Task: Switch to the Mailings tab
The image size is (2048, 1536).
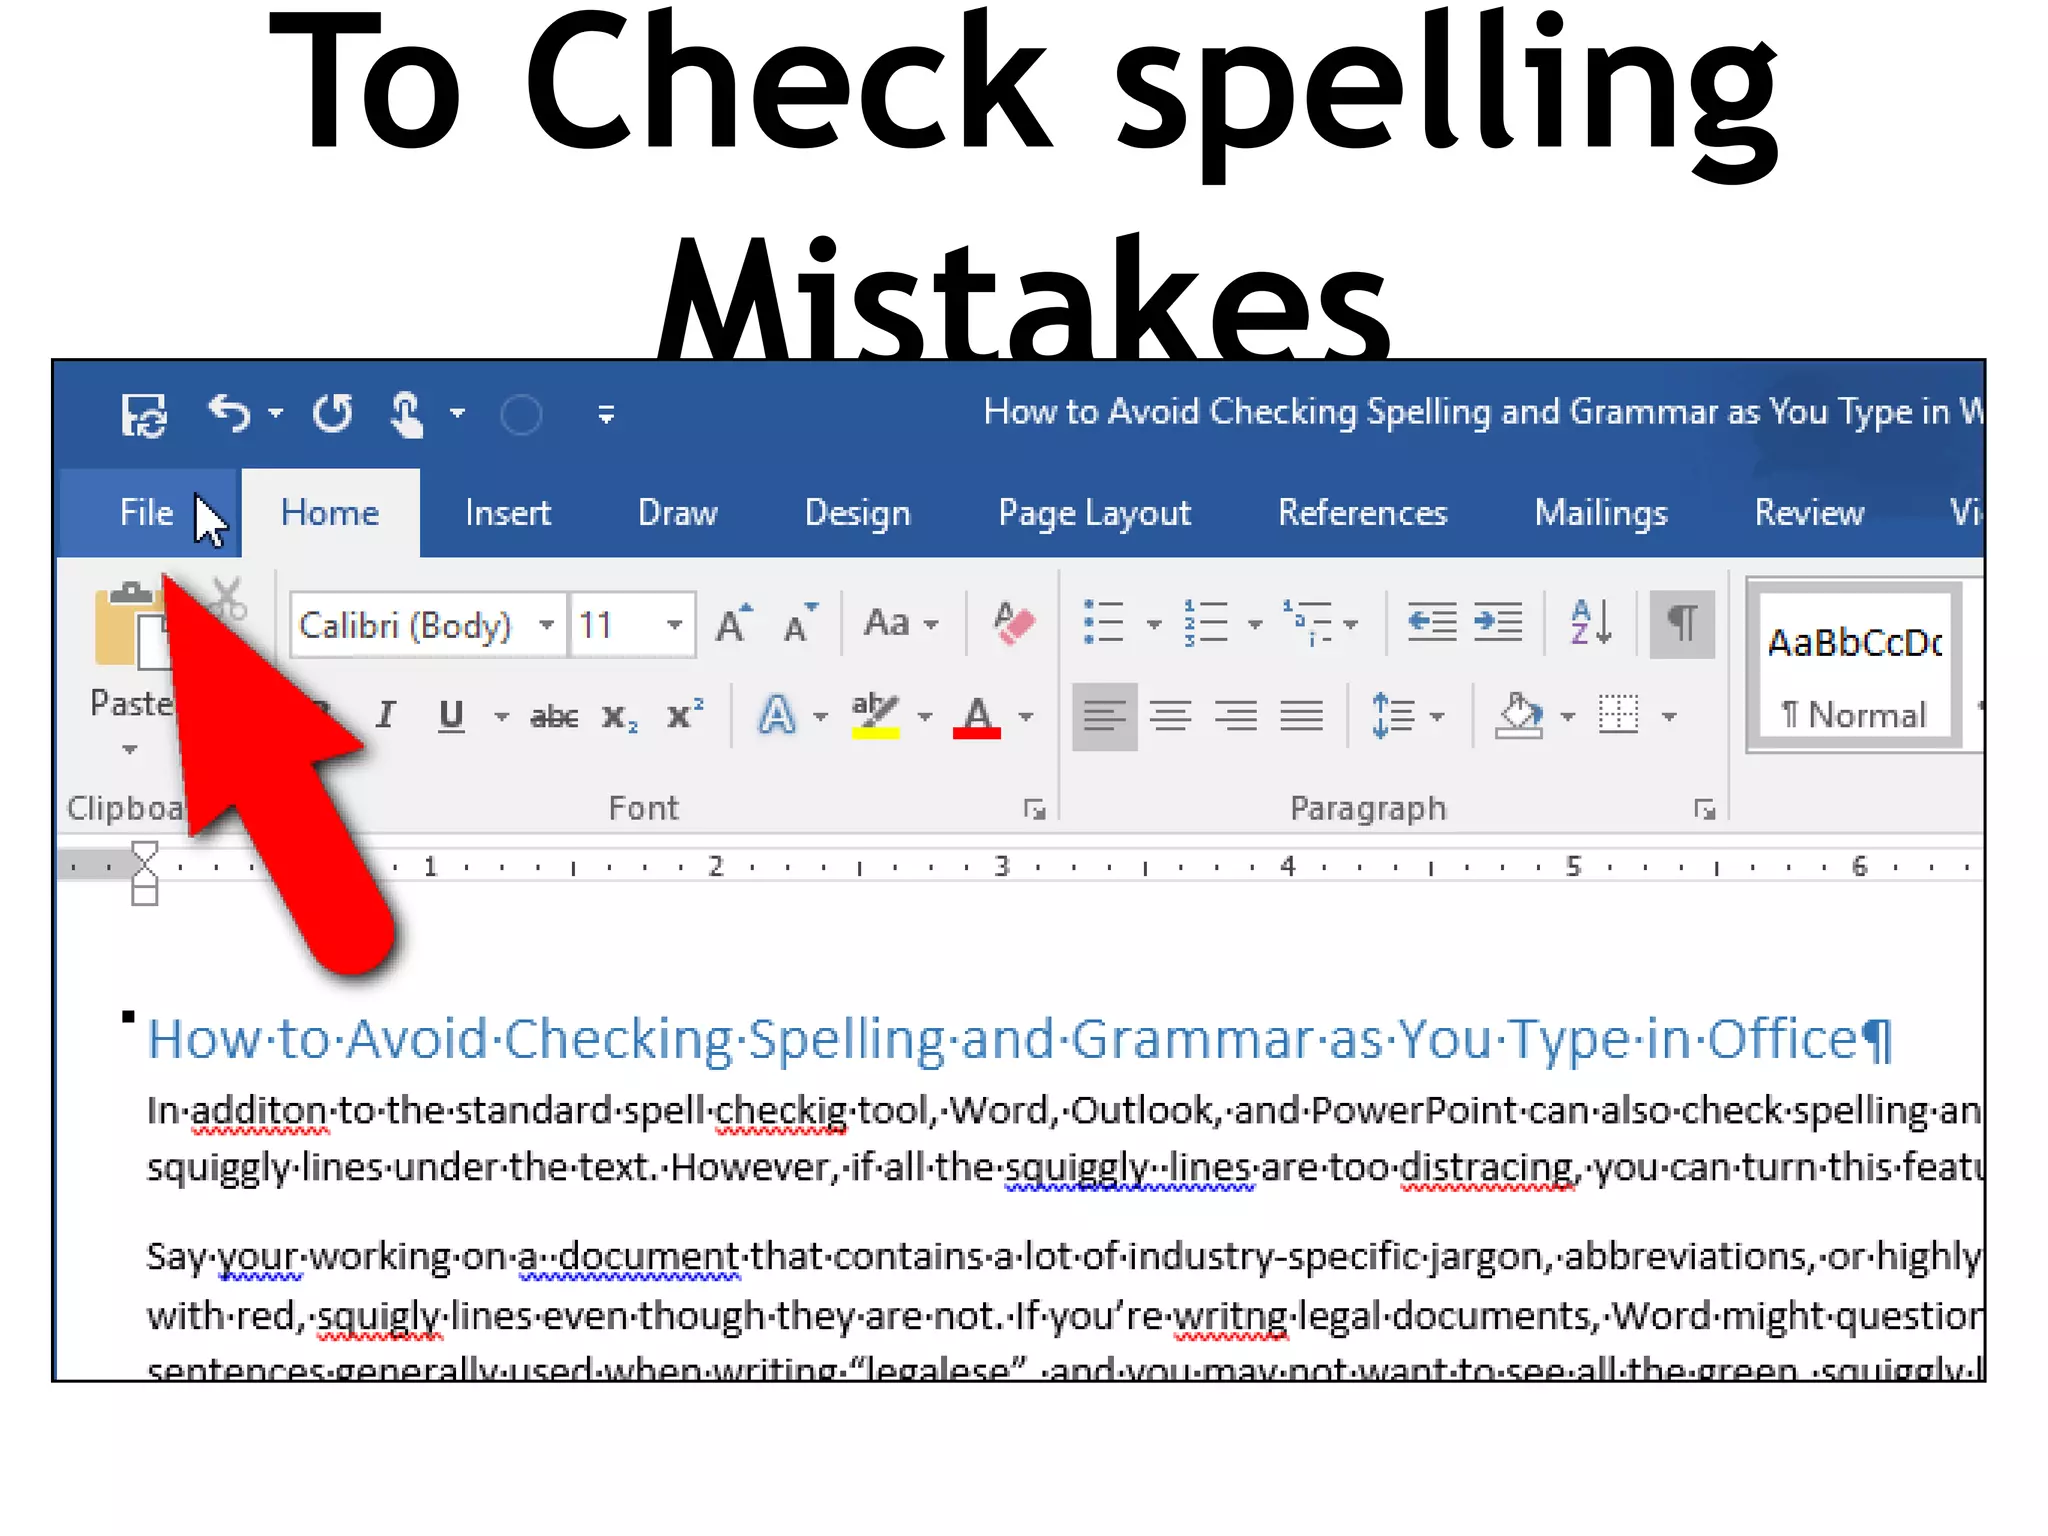Action: [1601, 513]
